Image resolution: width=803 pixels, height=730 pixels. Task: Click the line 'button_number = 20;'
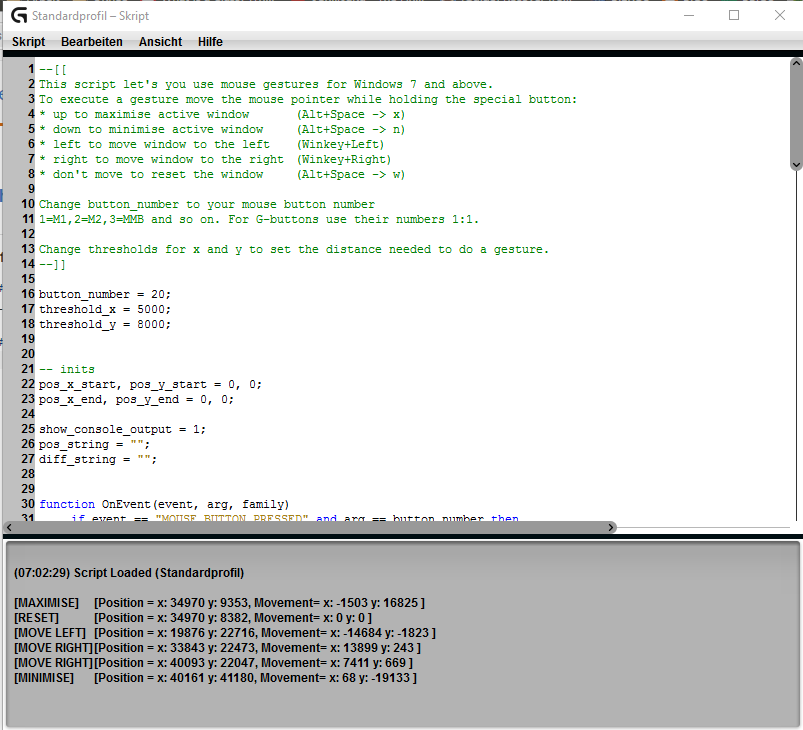pyautogui.click(x=104, y=295)
